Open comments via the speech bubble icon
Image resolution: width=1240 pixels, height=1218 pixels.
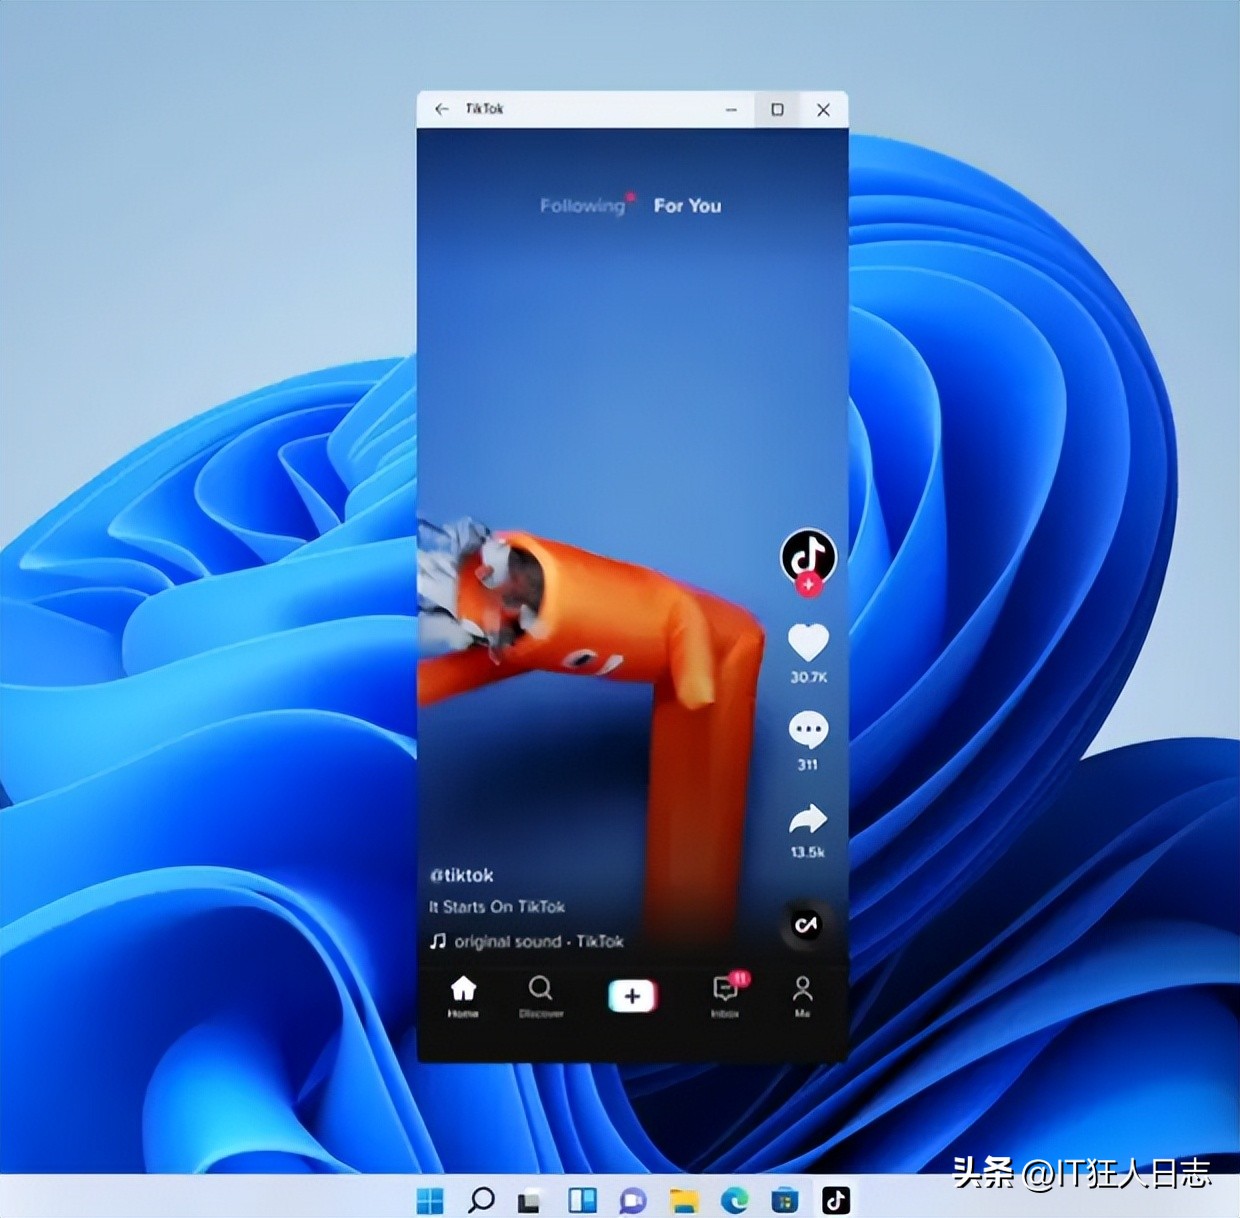pos(808,731)
